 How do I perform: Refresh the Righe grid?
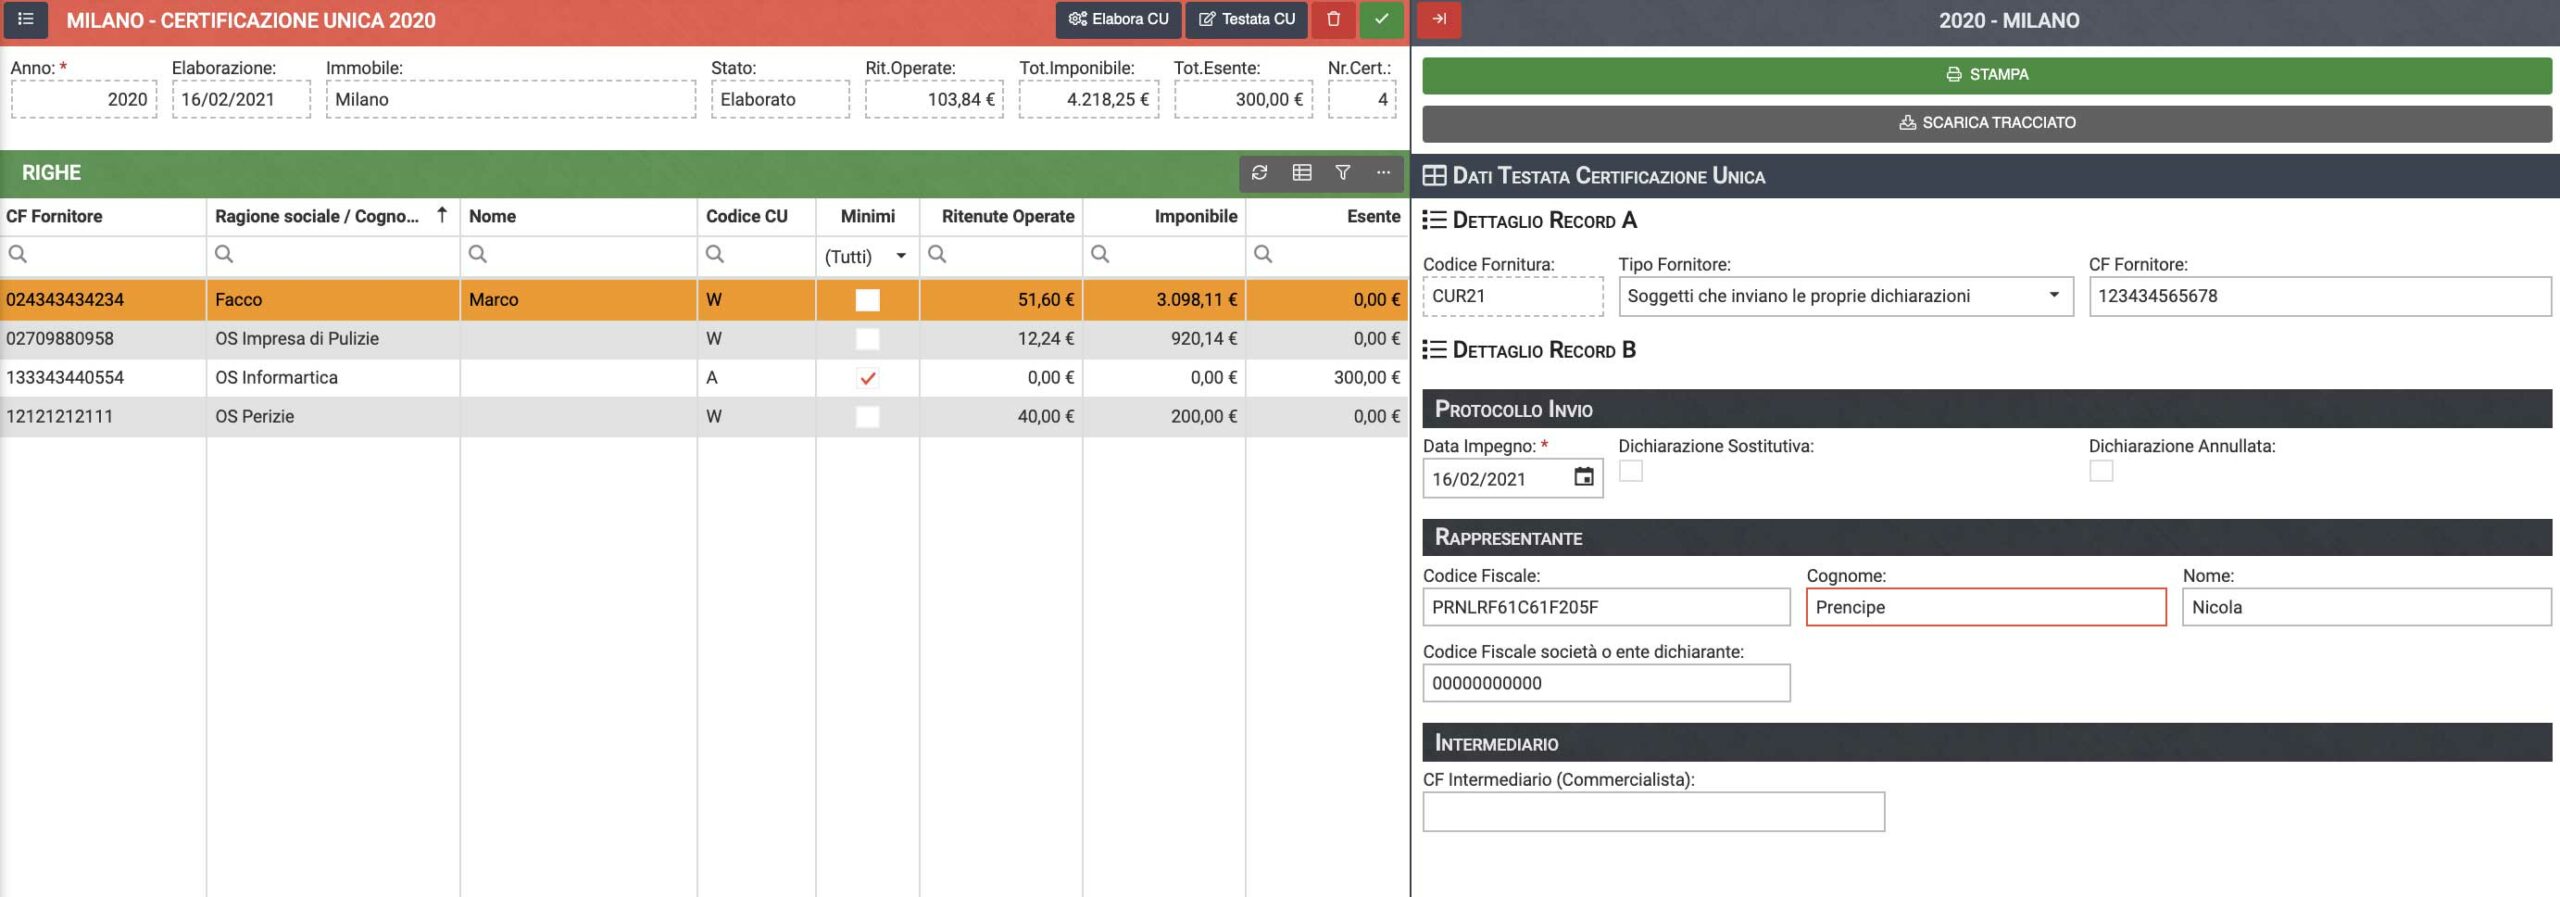(x=1259, y=173)
